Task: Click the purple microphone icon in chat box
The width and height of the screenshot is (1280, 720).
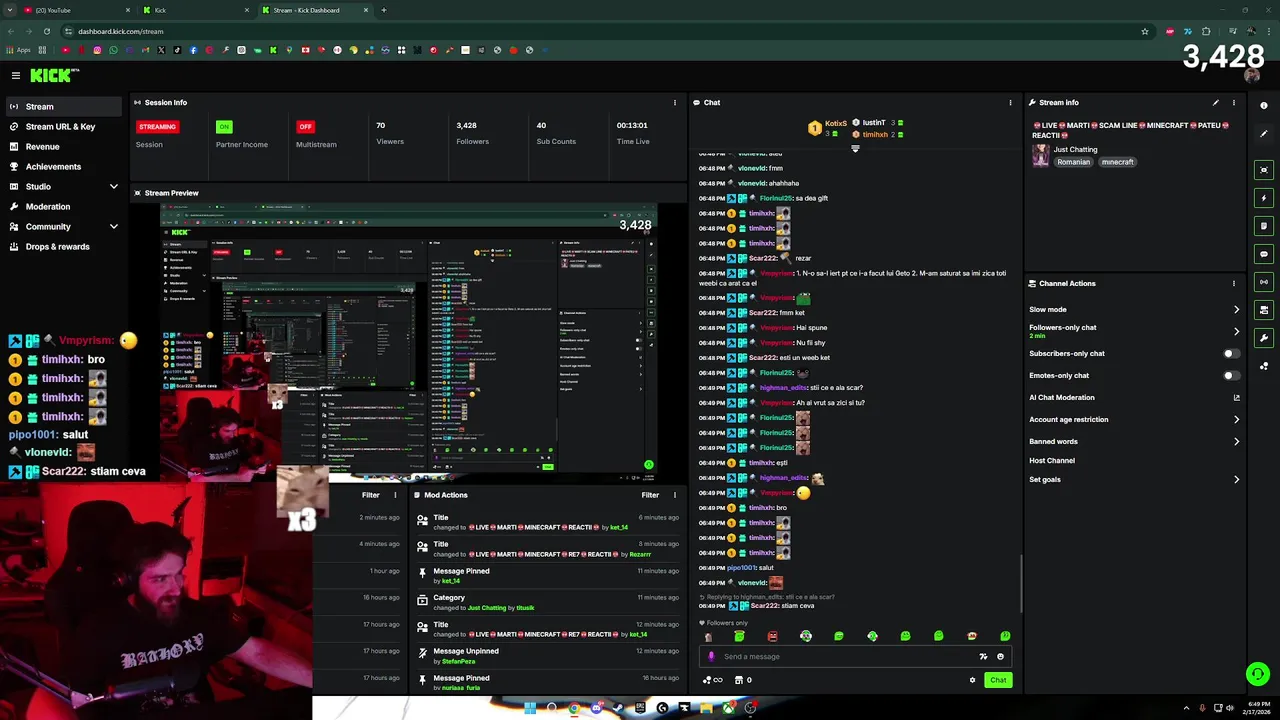Action: 711,657
